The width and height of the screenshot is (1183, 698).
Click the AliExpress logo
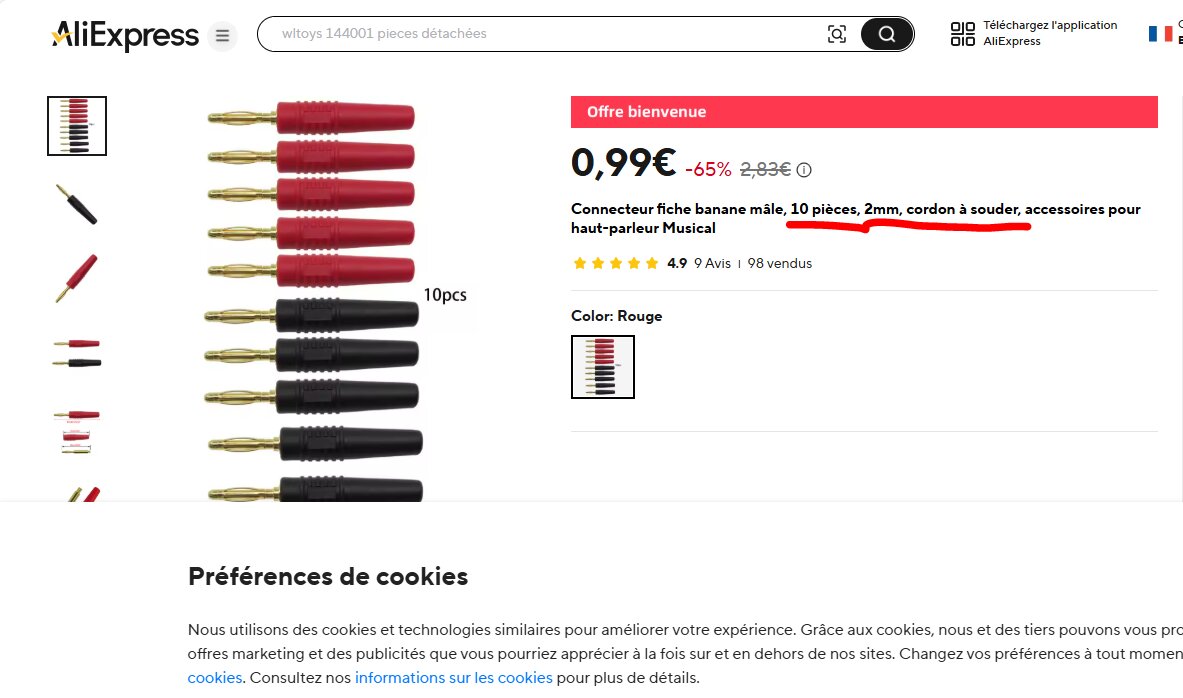point(125,36)
